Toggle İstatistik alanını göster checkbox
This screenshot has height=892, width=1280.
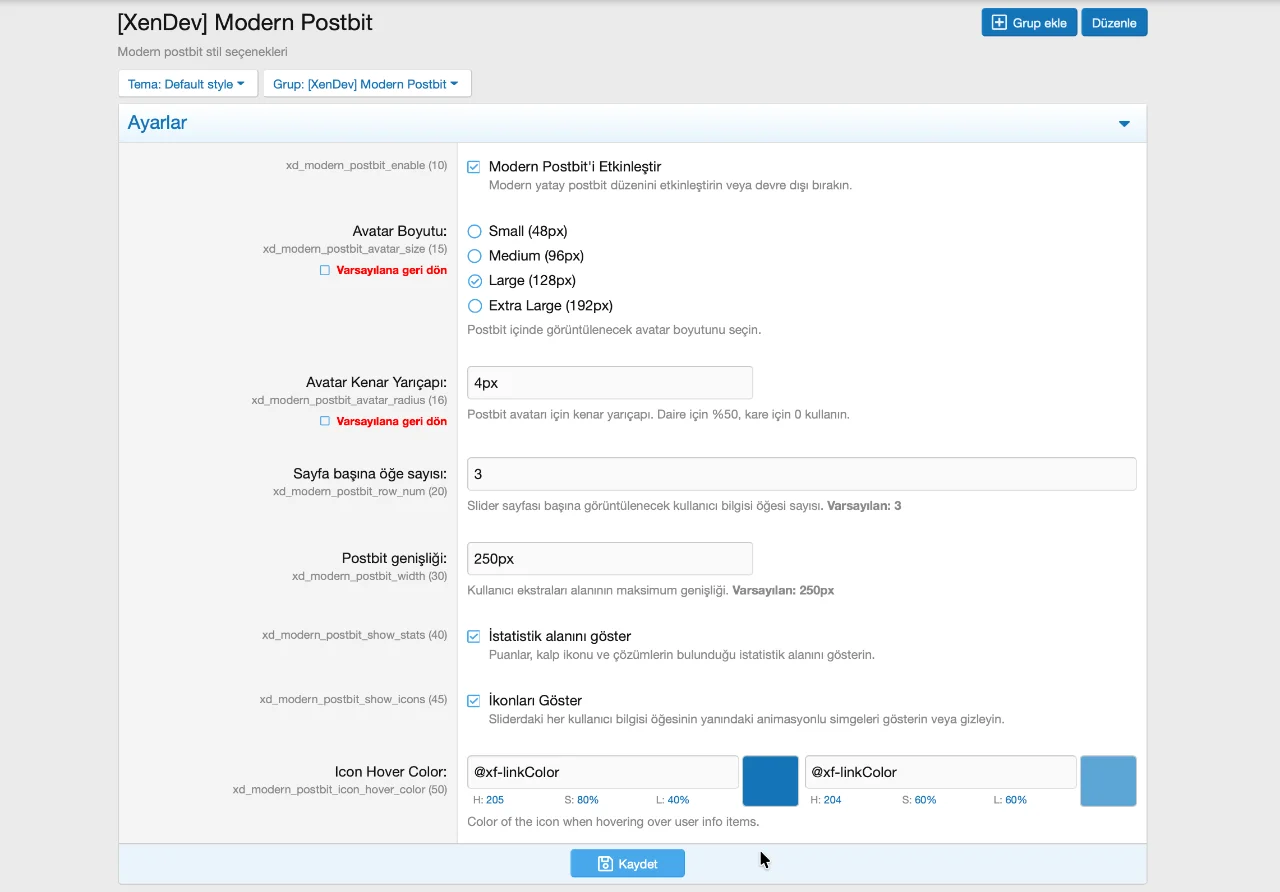(474, 637)
